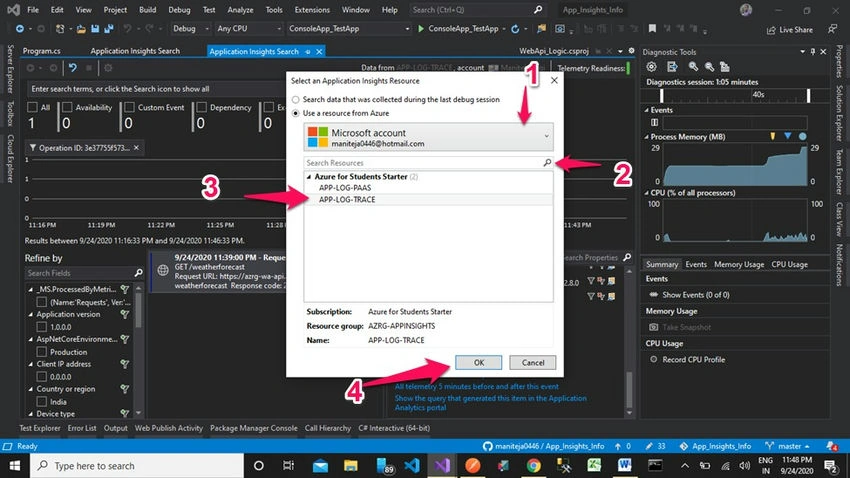This screenshot has width=850, height=478.
Task: Collapse the Azure for Students Starter node
Action: (309, 177)
